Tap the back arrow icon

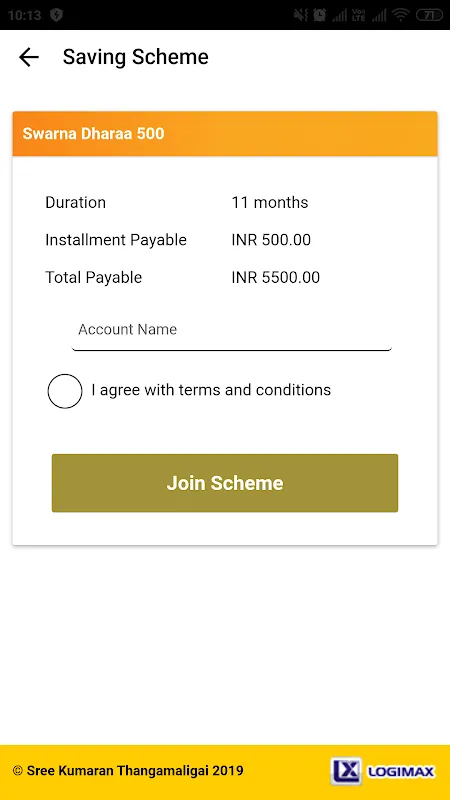[29, 57]
